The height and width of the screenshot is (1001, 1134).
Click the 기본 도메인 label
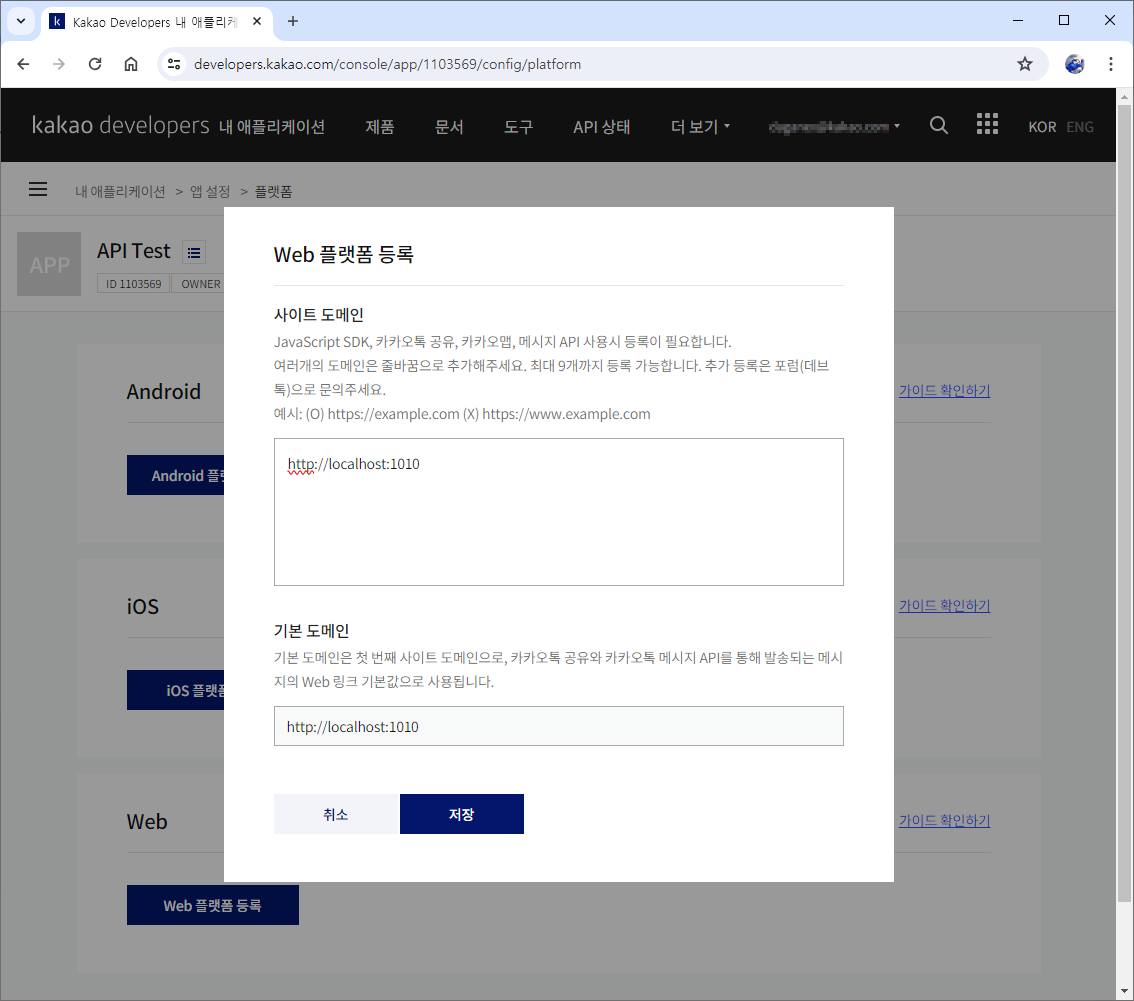point(311,631)
